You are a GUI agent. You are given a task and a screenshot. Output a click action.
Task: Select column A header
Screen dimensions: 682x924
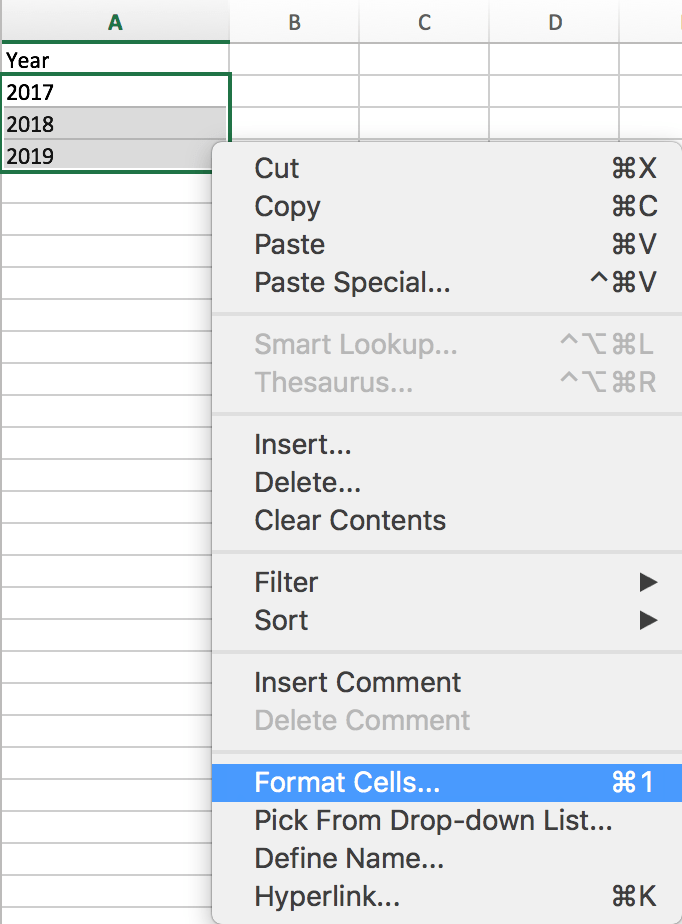[x=115, y=19]
